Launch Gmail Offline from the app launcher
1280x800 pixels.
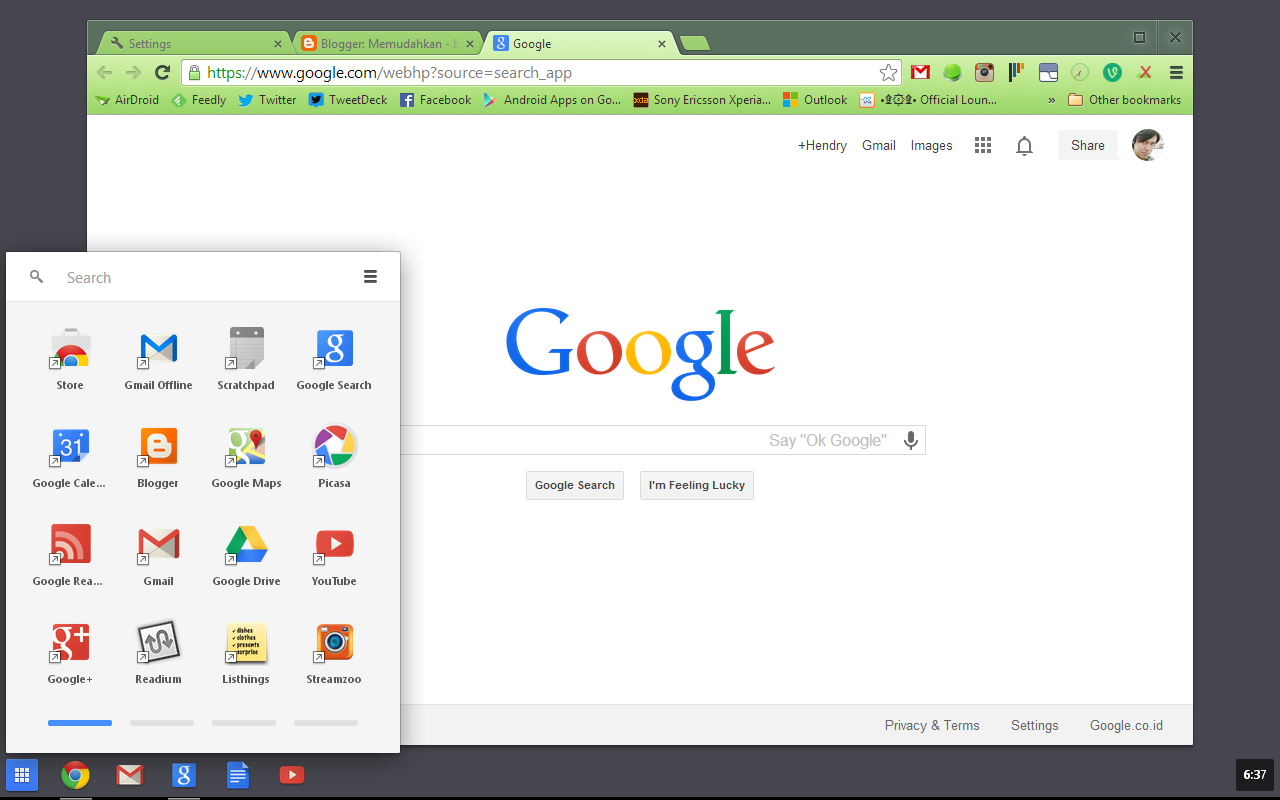coord(158,358)
